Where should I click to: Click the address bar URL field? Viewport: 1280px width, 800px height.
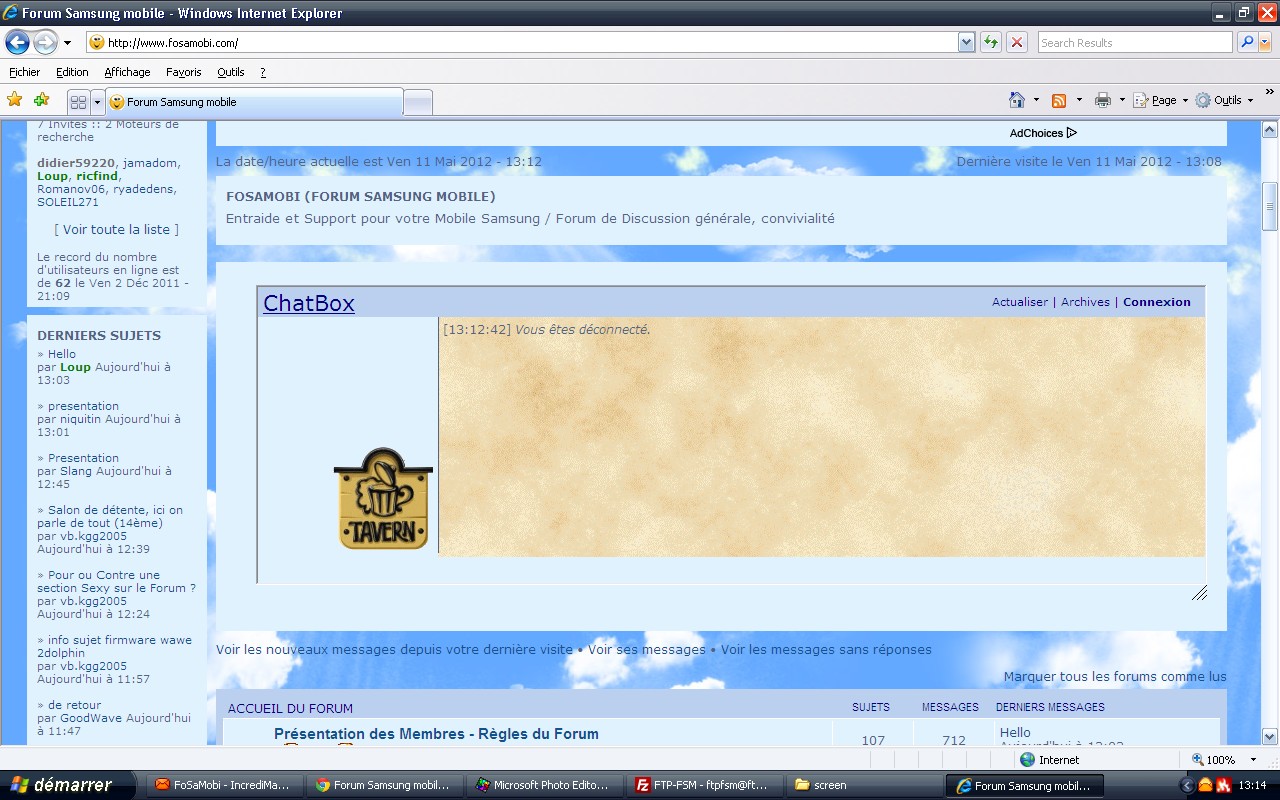[521, 42]
